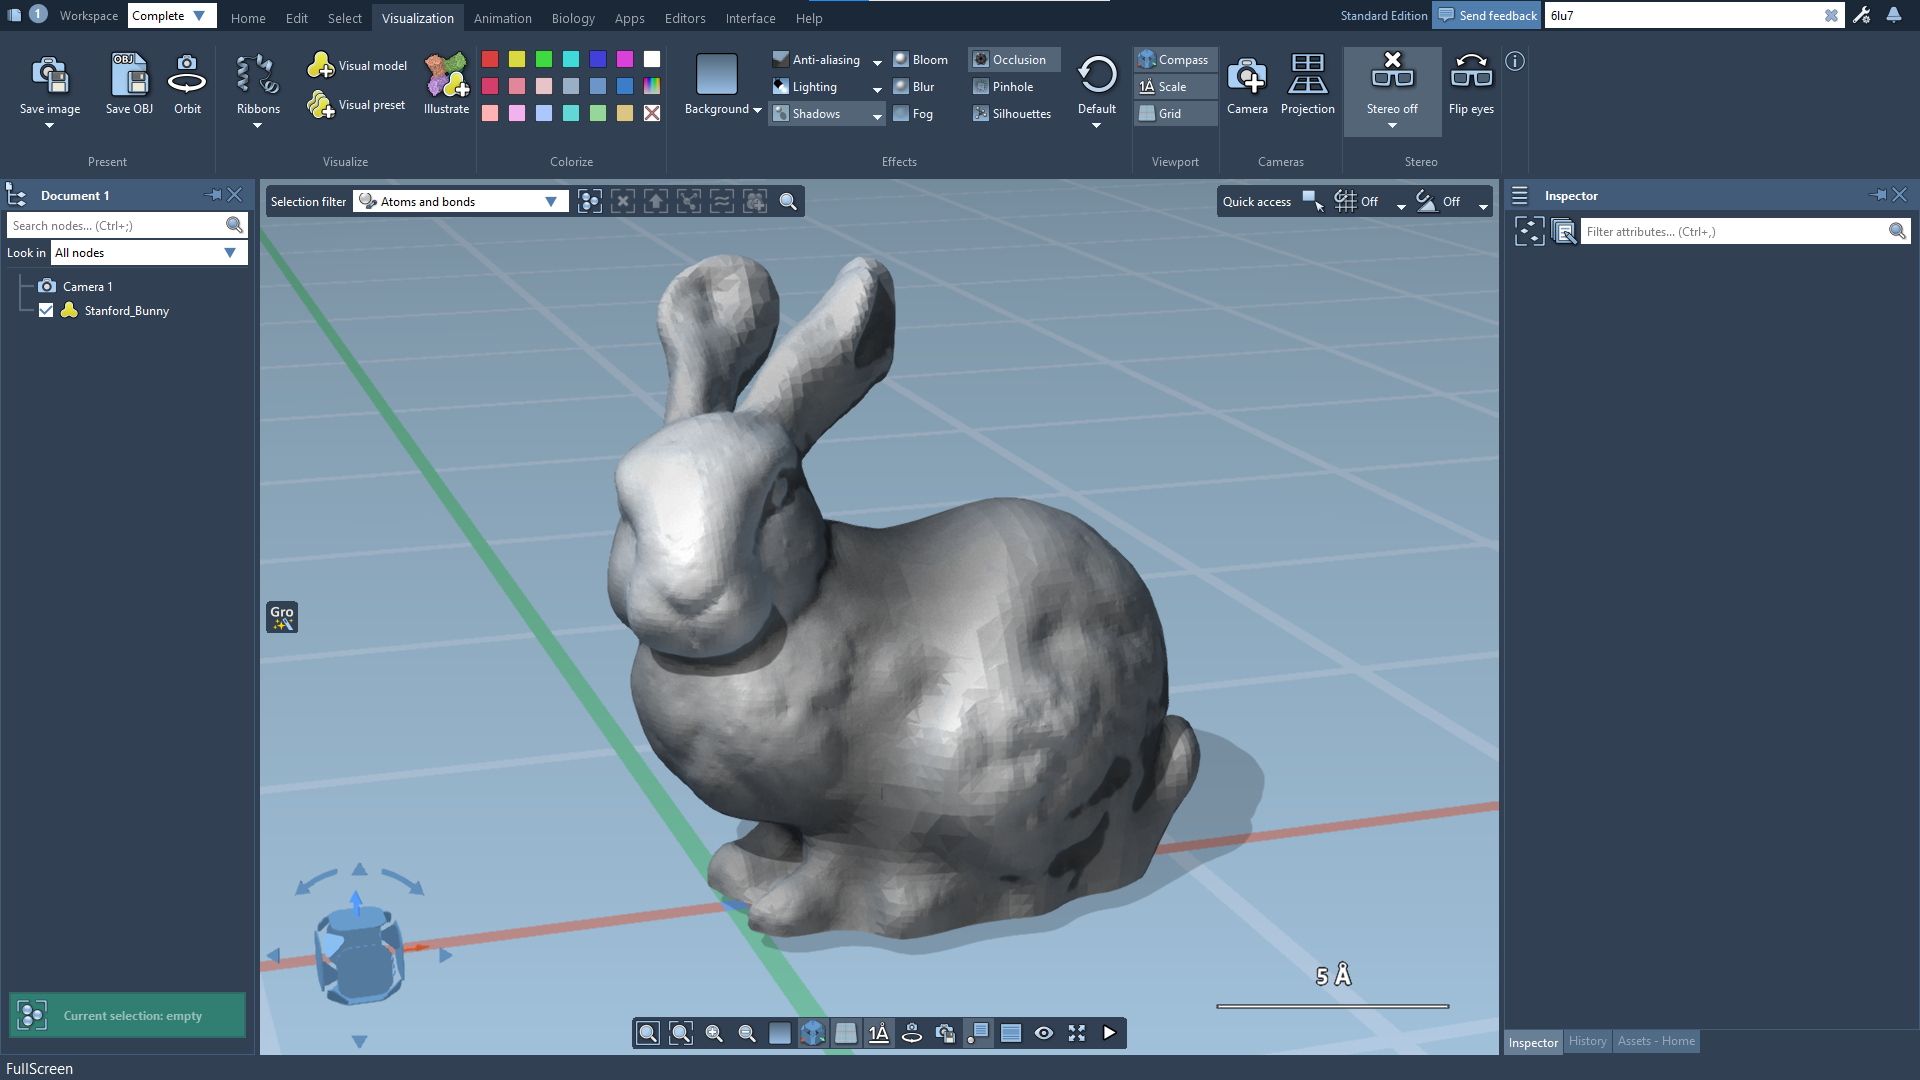Open the notifications bell
This screenshot has height=1080, width=1920.
pyautogui.click(x=1894, y=15)
